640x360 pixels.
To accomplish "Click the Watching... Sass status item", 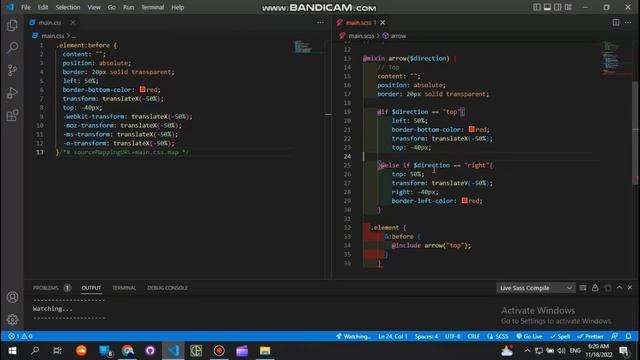I will coord(353,336).
